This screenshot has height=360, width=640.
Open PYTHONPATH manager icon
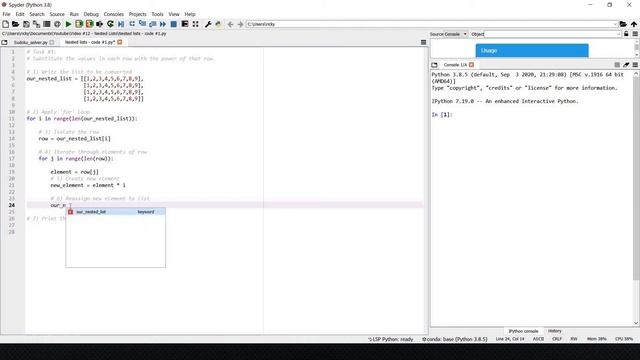(218, 24)
